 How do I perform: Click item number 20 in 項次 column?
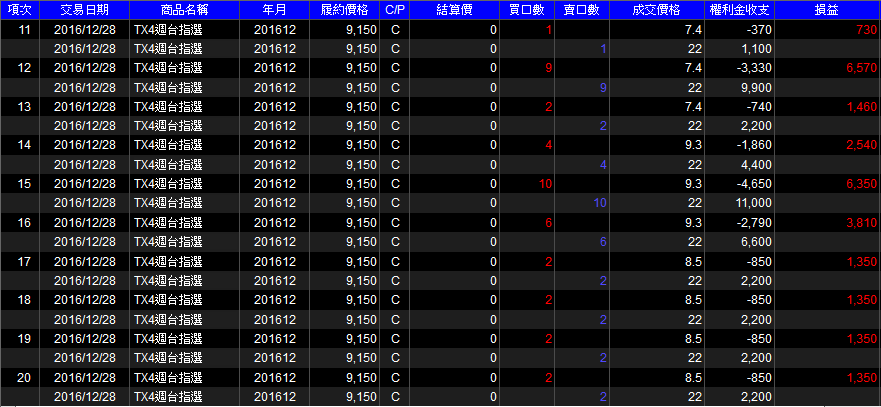pos(24,377)
